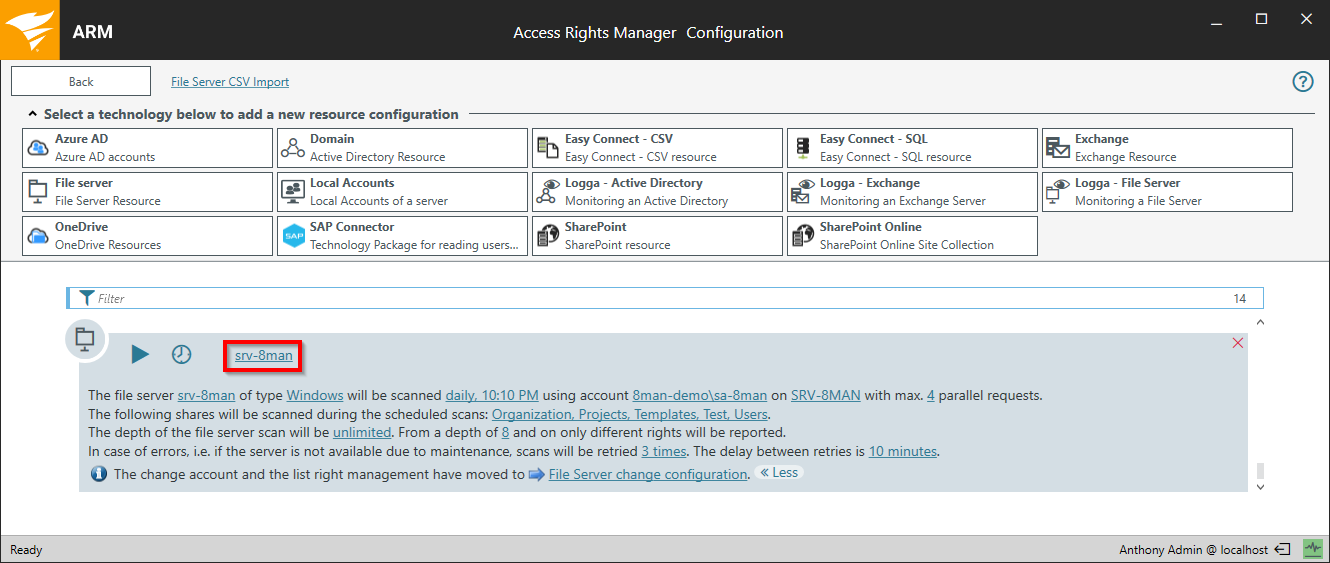Choose Logga - File Server tile

click(x=1167, y=192)
